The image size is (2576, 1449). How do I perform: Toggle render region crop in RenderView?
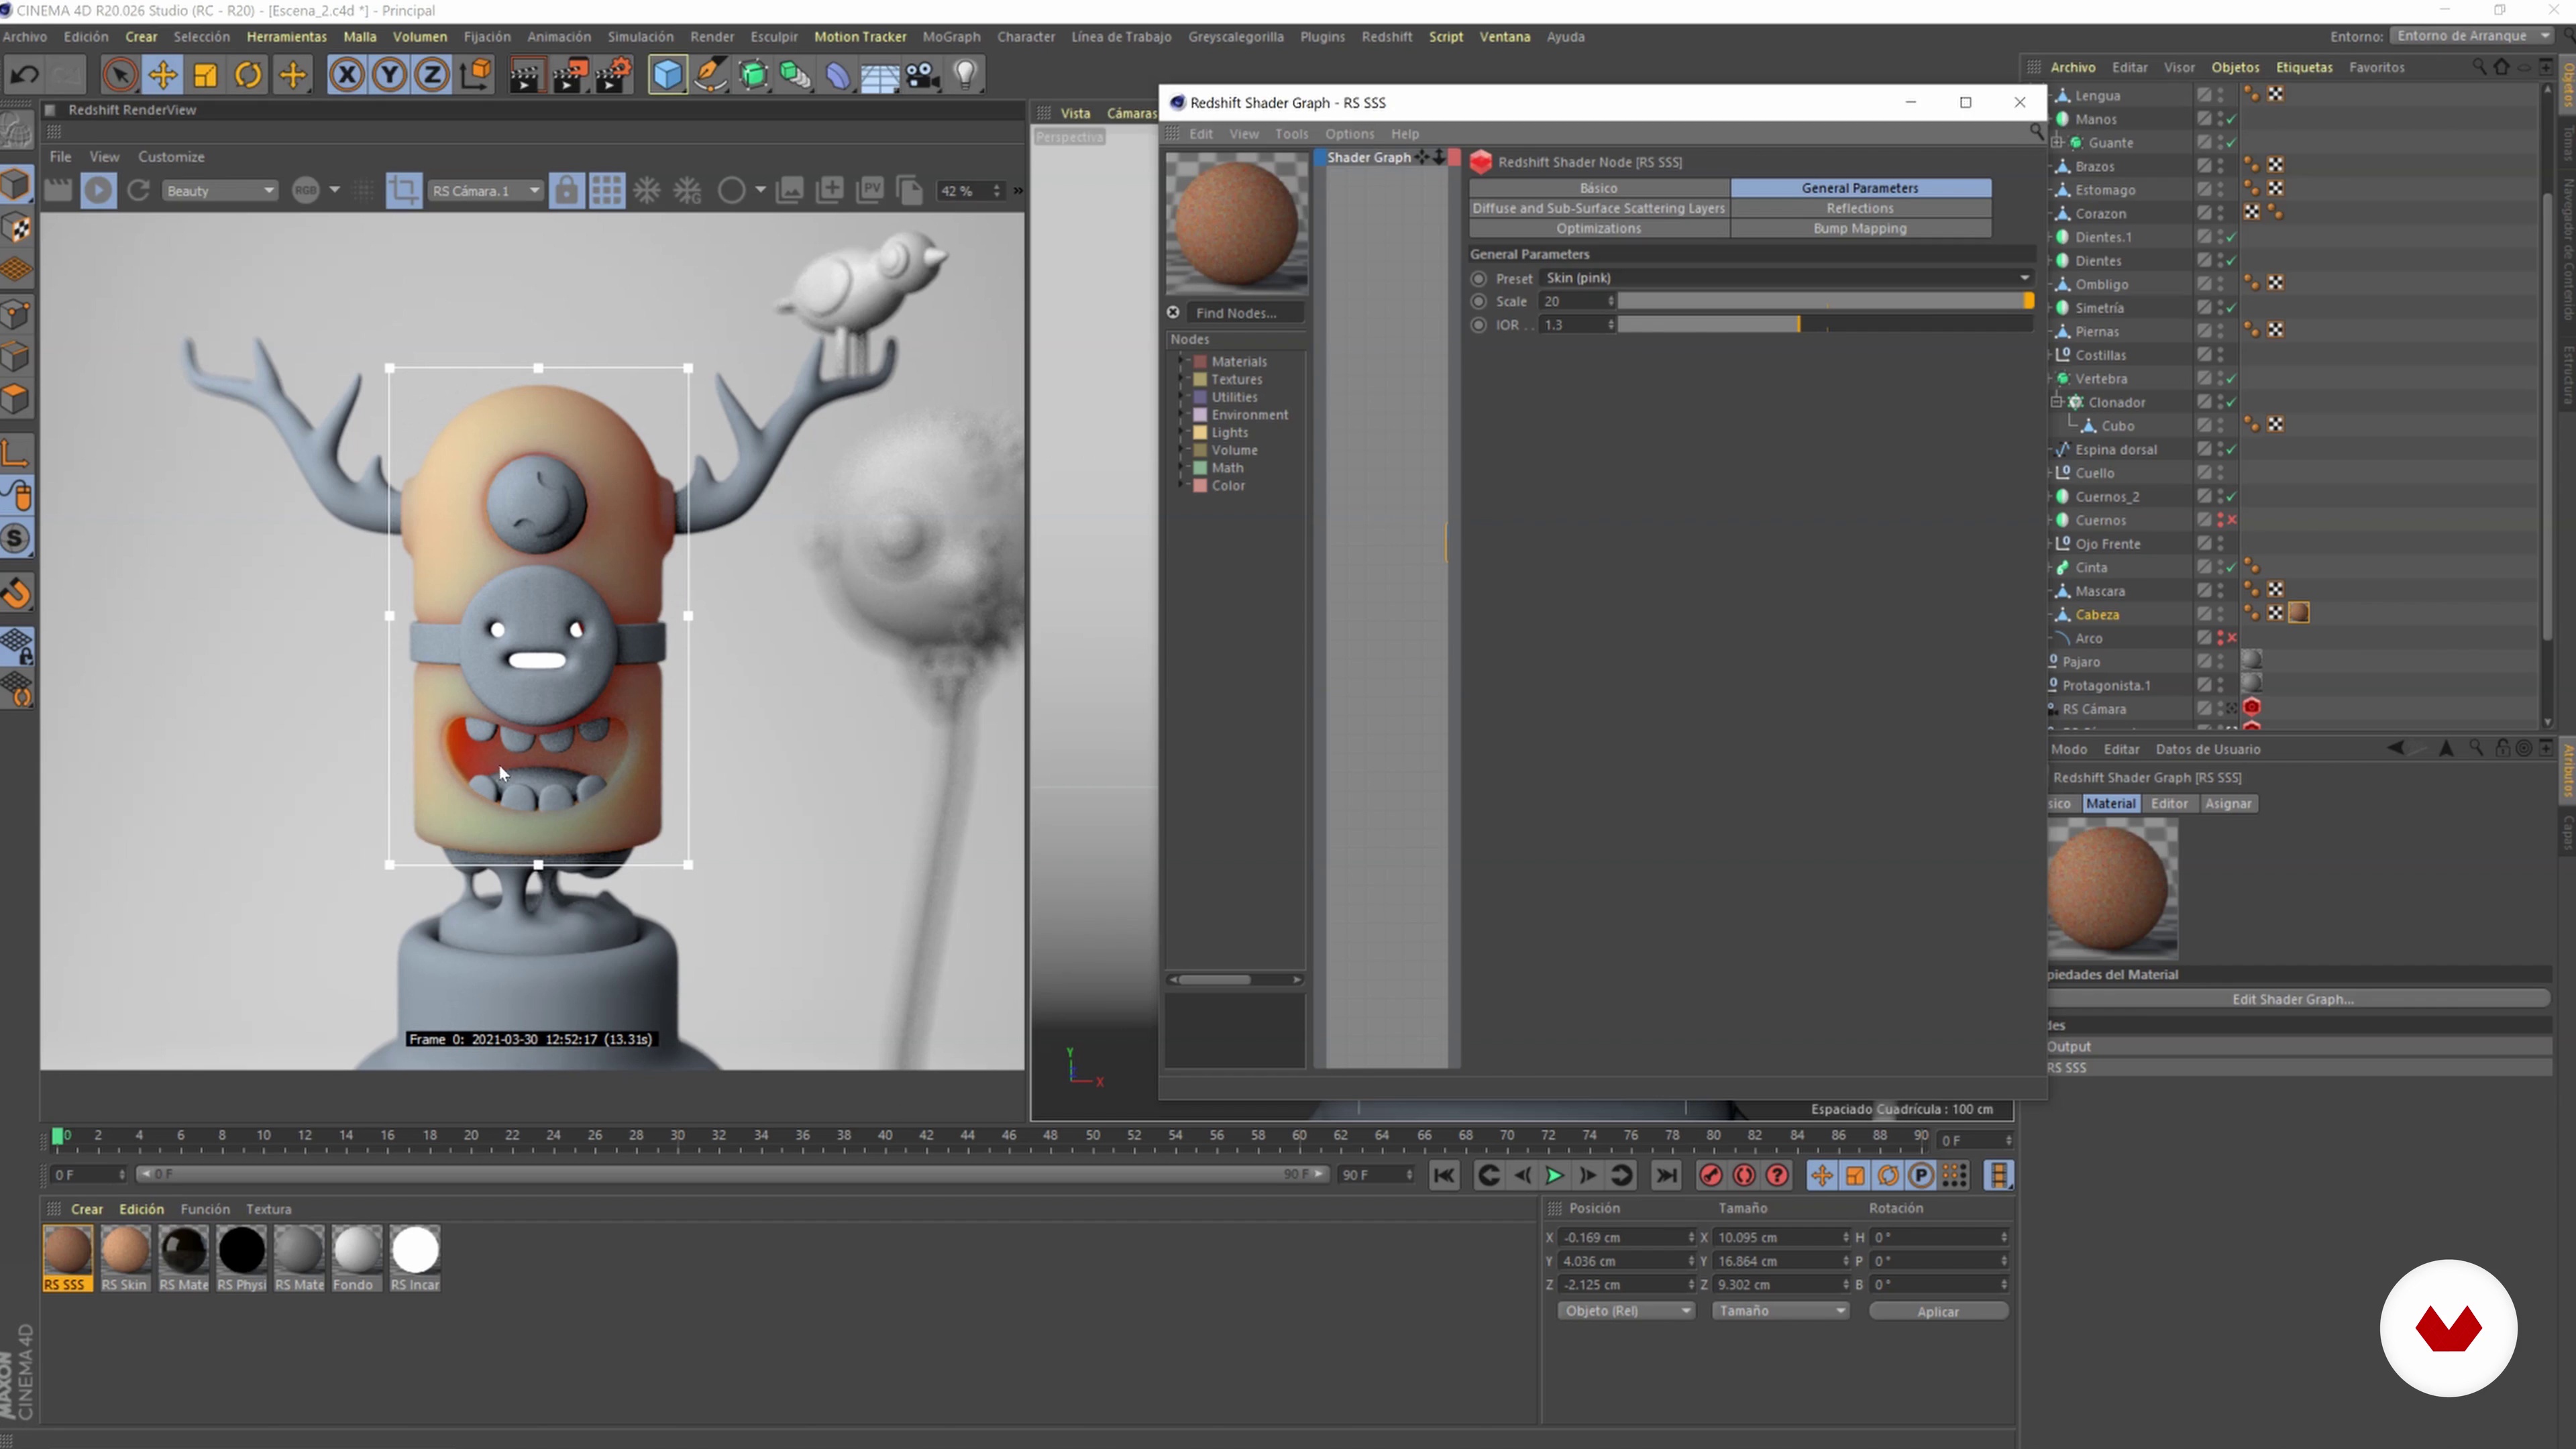point(404,190)
